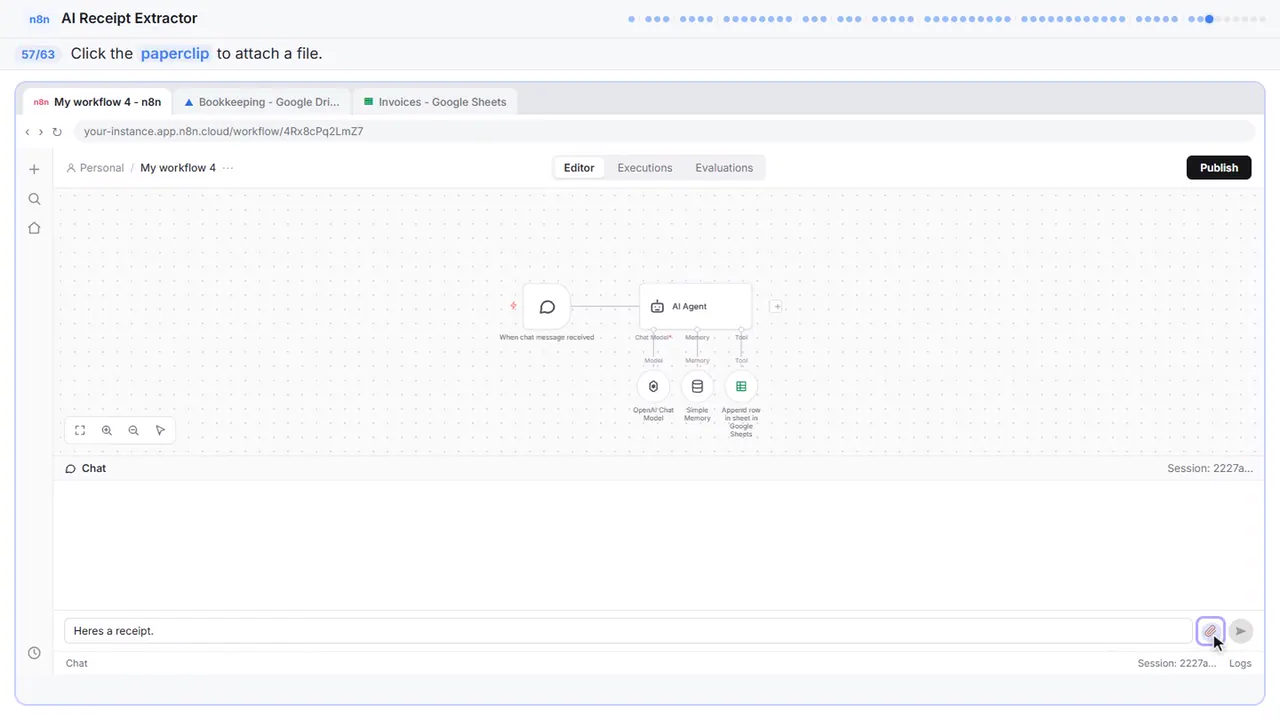Click the highlighted current step progress dot
The width and height of the screenshot is (1280, 720).
coord(1209,19)
